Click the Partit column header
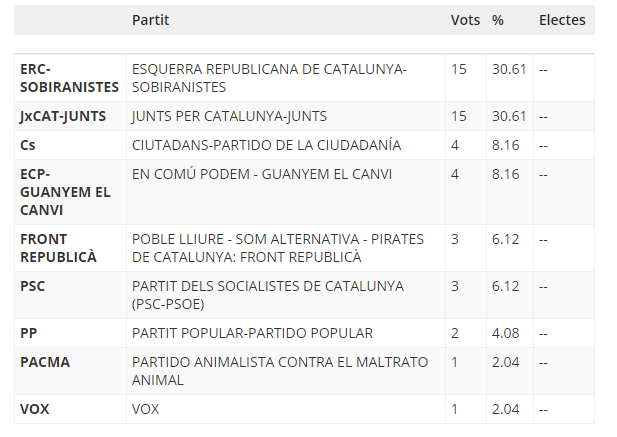 [150, 20]
